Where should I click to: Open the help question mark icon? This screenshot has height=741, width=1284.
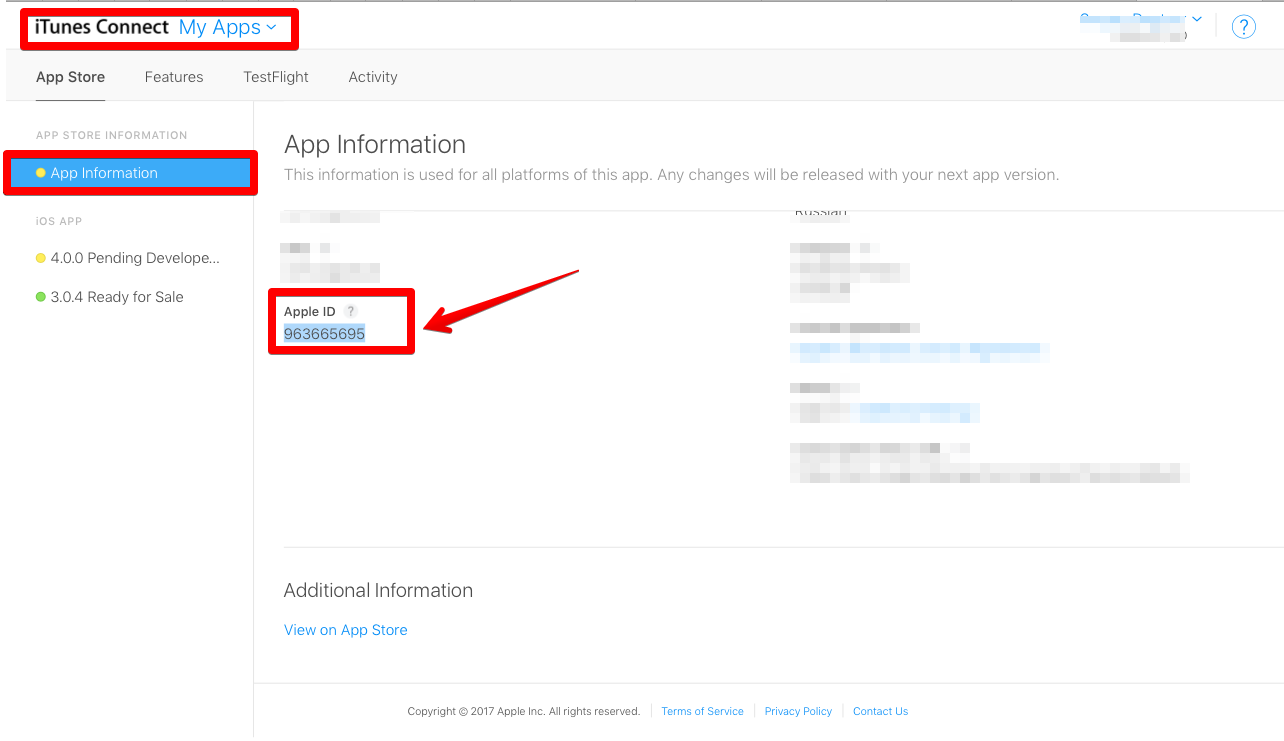click(x=1243, y=27)
